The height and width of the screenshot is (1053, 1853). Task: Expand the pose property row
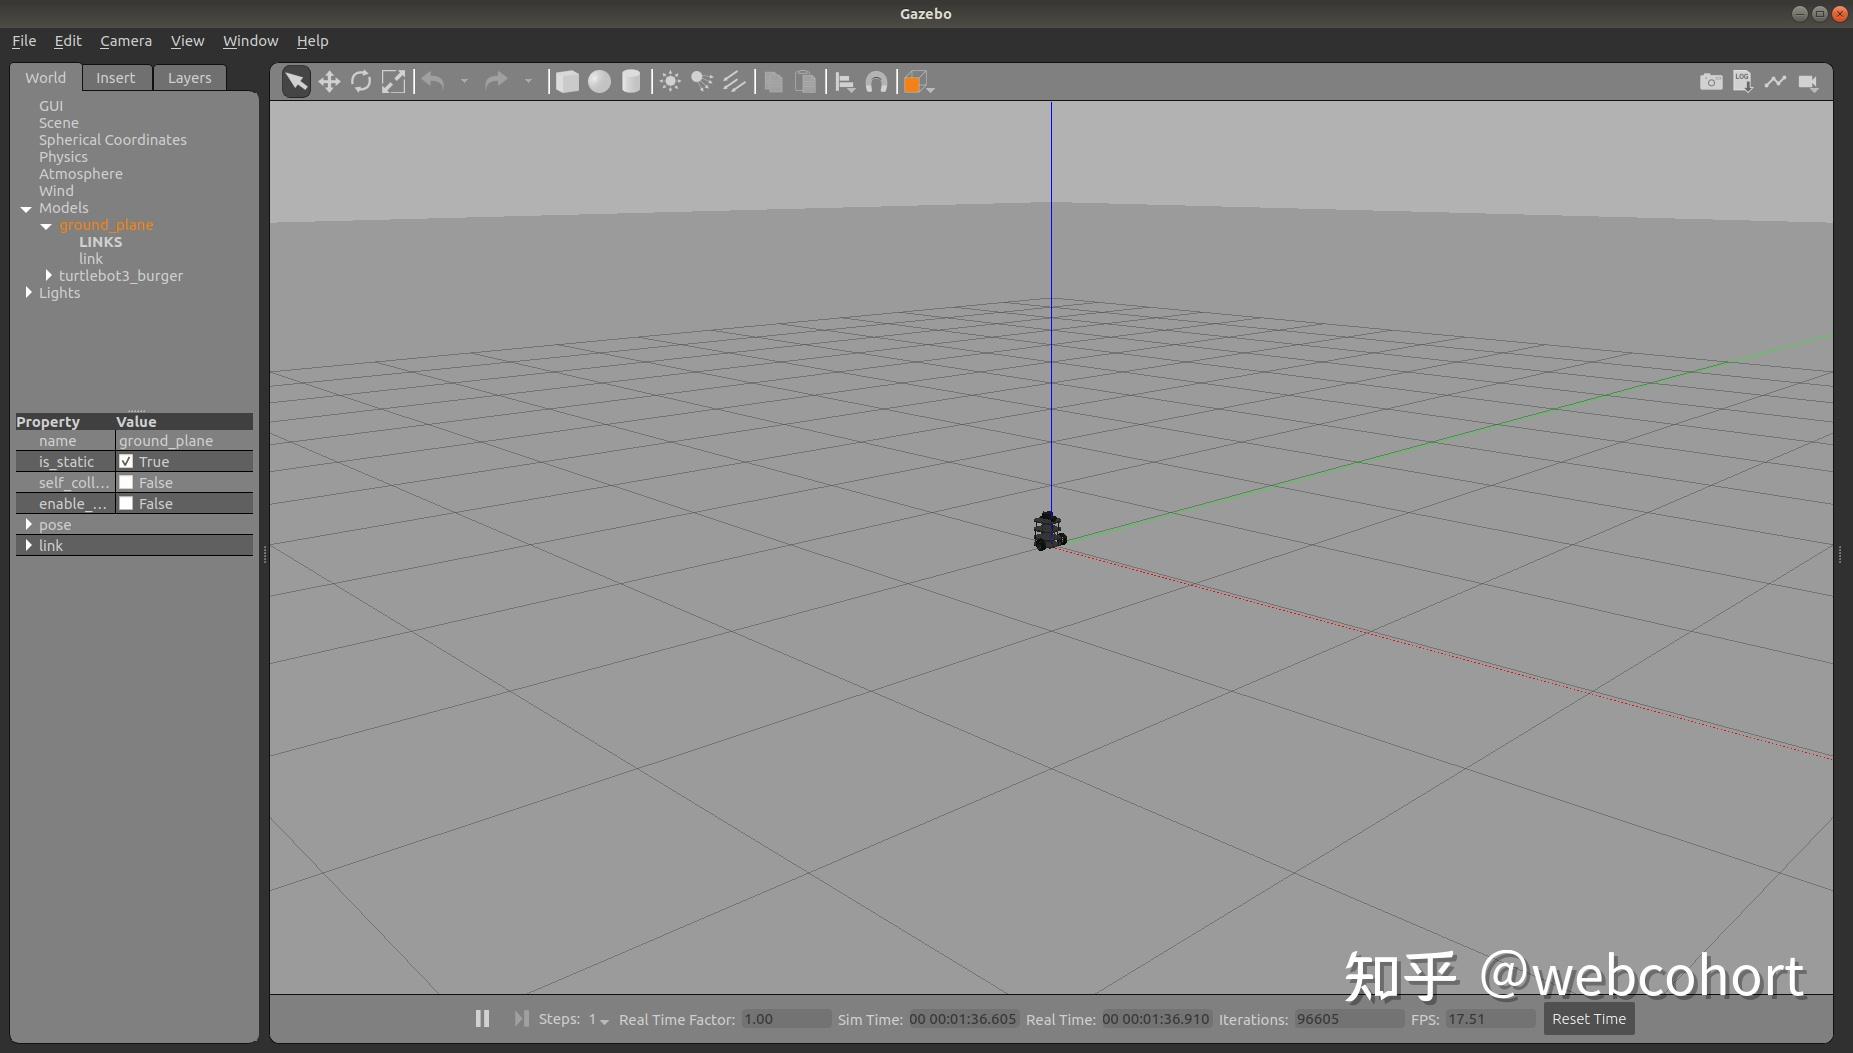point(30,524)
